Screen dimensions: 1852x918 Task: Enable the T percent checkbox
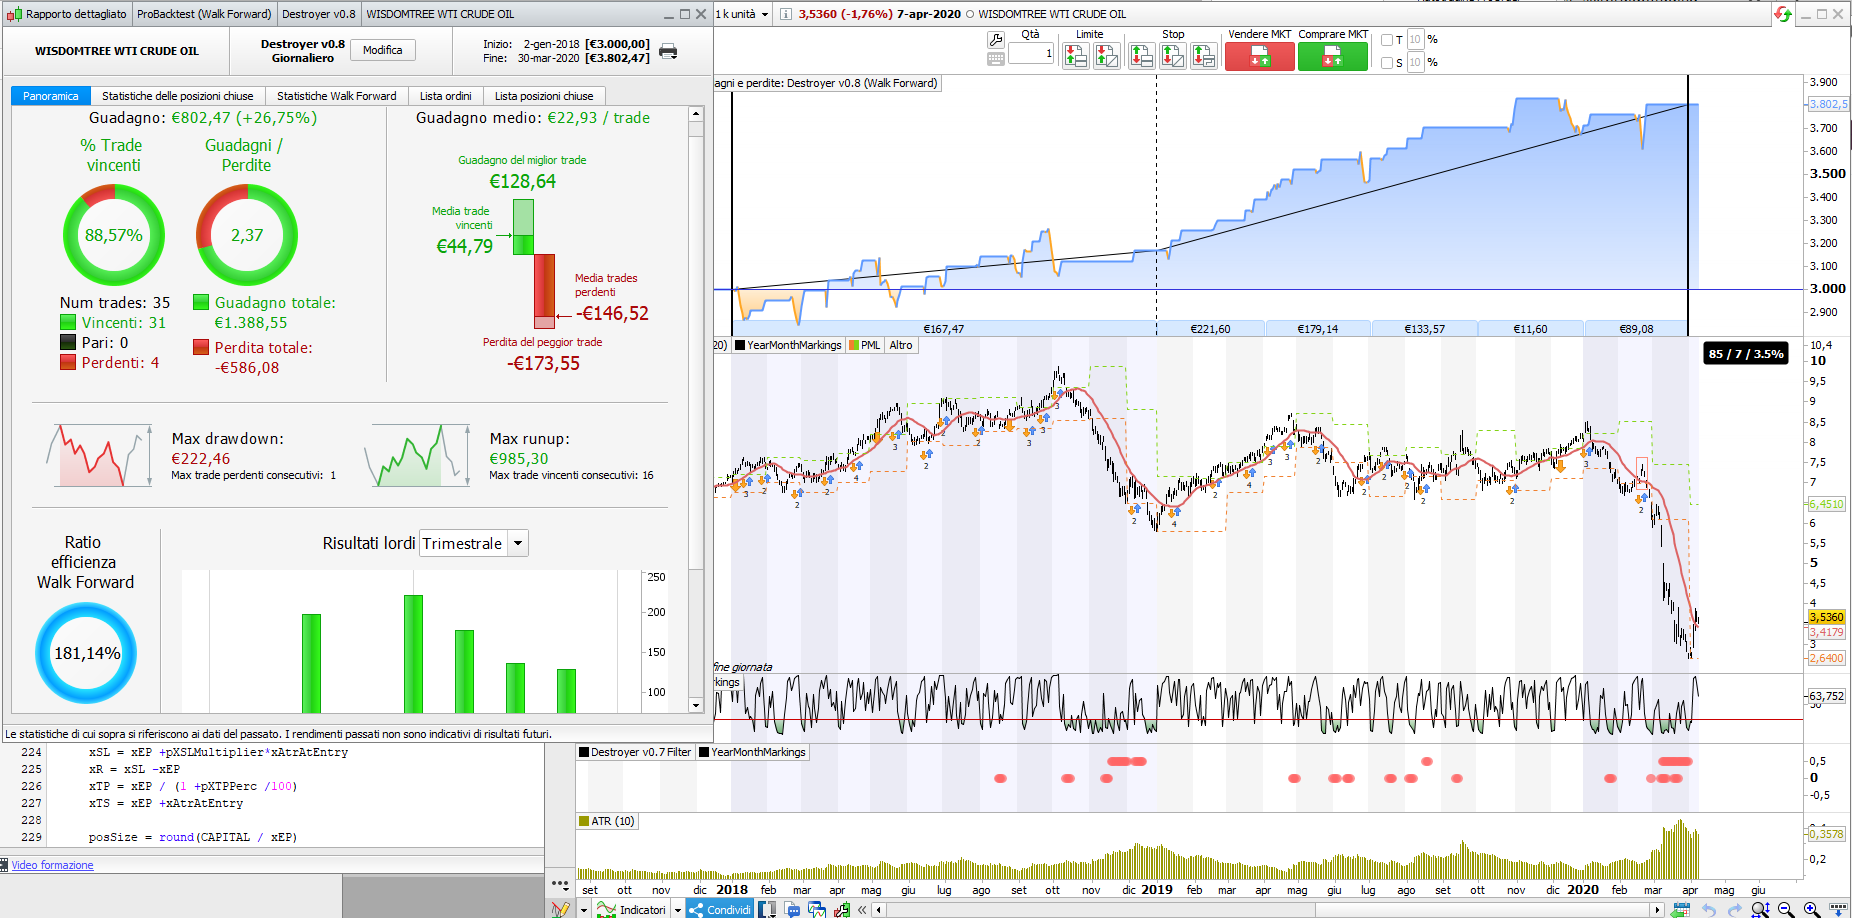pyautogui.click(x=1387, y=40)
